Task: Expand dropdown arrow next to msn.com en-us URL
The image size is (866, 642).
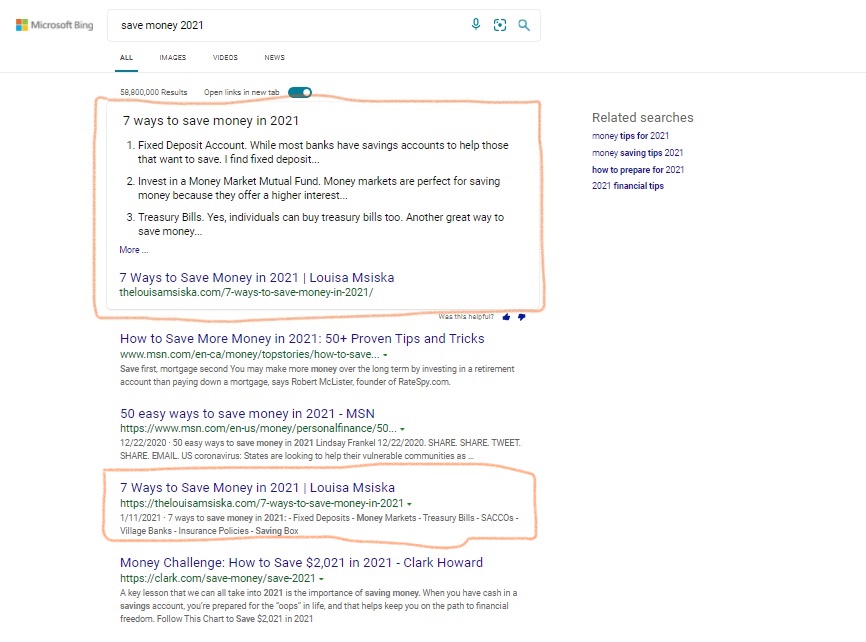Action: (x=403, y=429)
